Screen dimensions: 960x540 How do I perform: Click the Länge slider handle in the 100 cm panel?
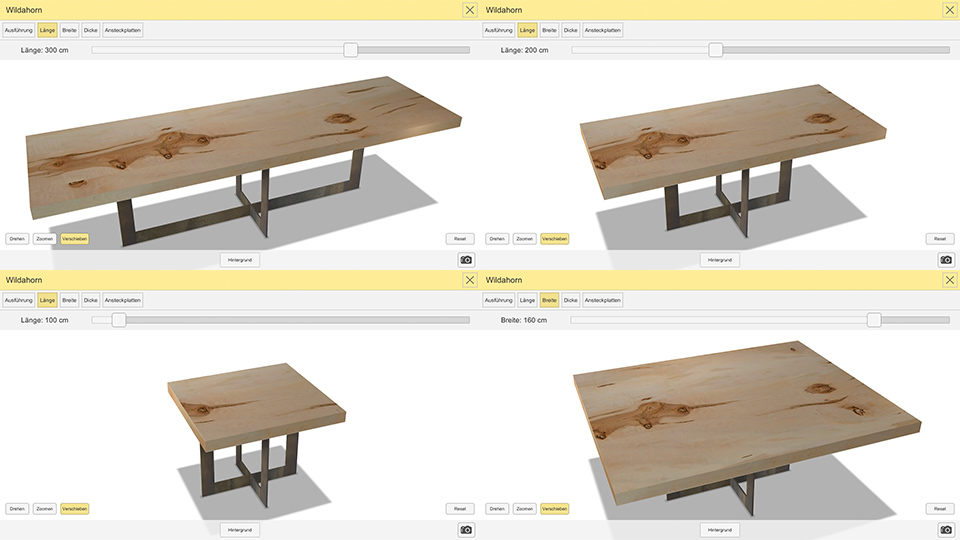pyautogui.click(x=119, y=320)
